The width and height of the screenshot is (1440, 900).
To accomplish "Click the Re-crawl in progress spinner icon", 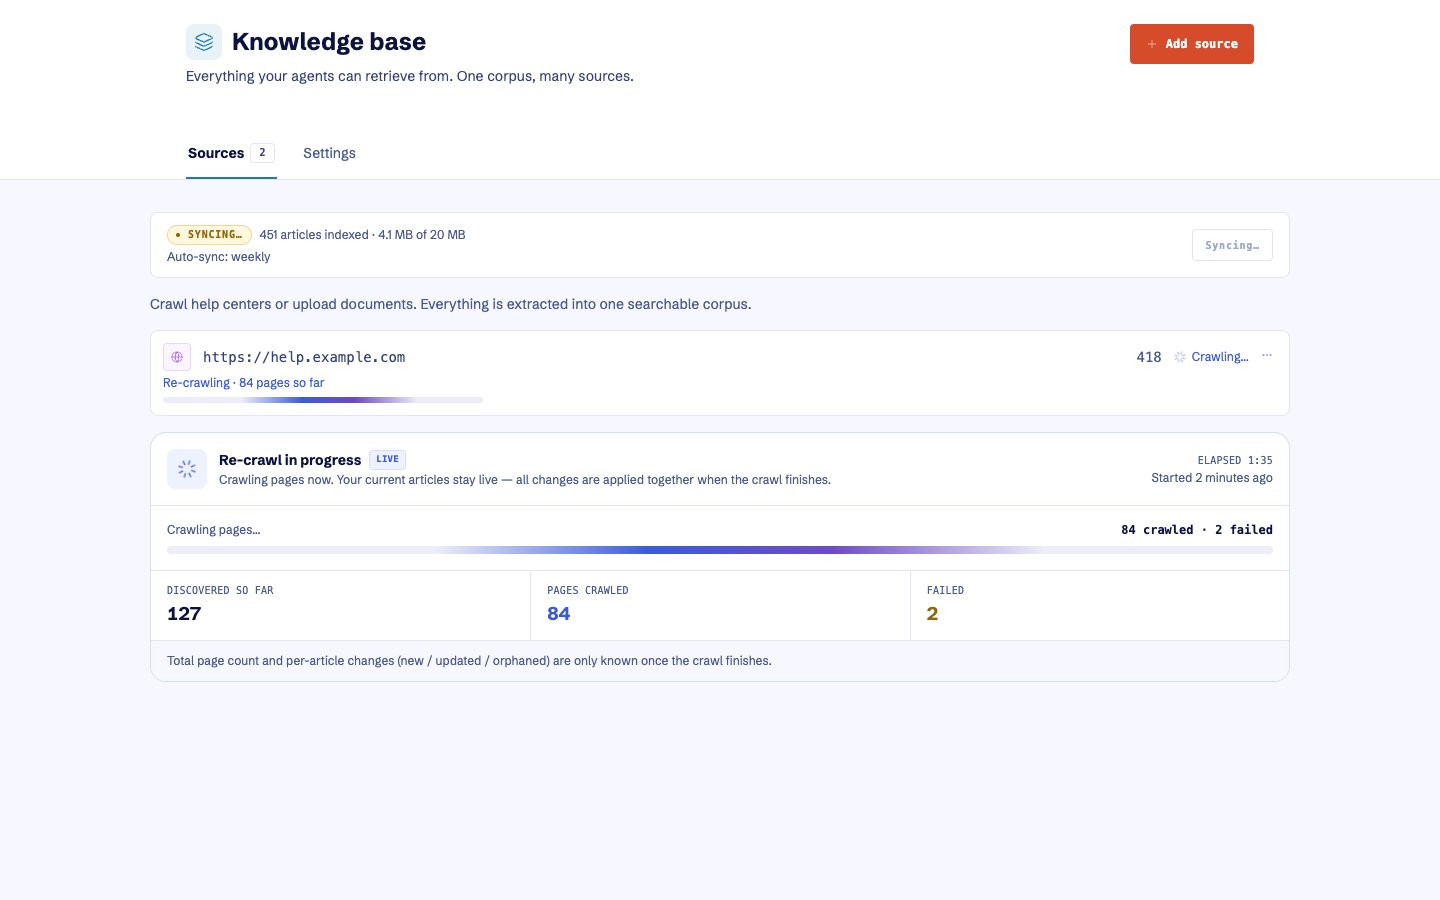I will pos(187,469).
